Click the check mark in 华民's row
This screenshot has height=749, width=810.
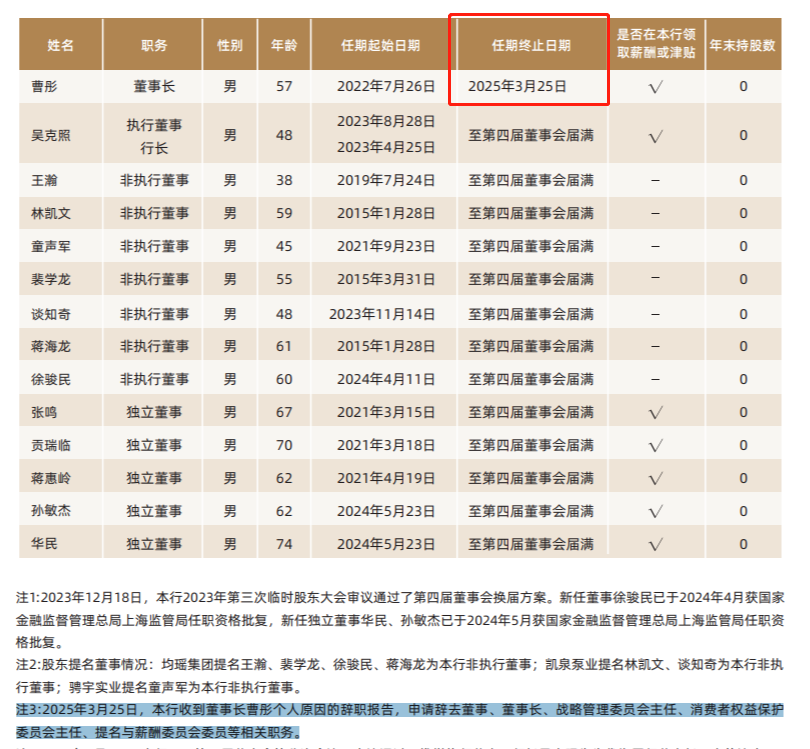pyautogui.click(x=656, y=544)
